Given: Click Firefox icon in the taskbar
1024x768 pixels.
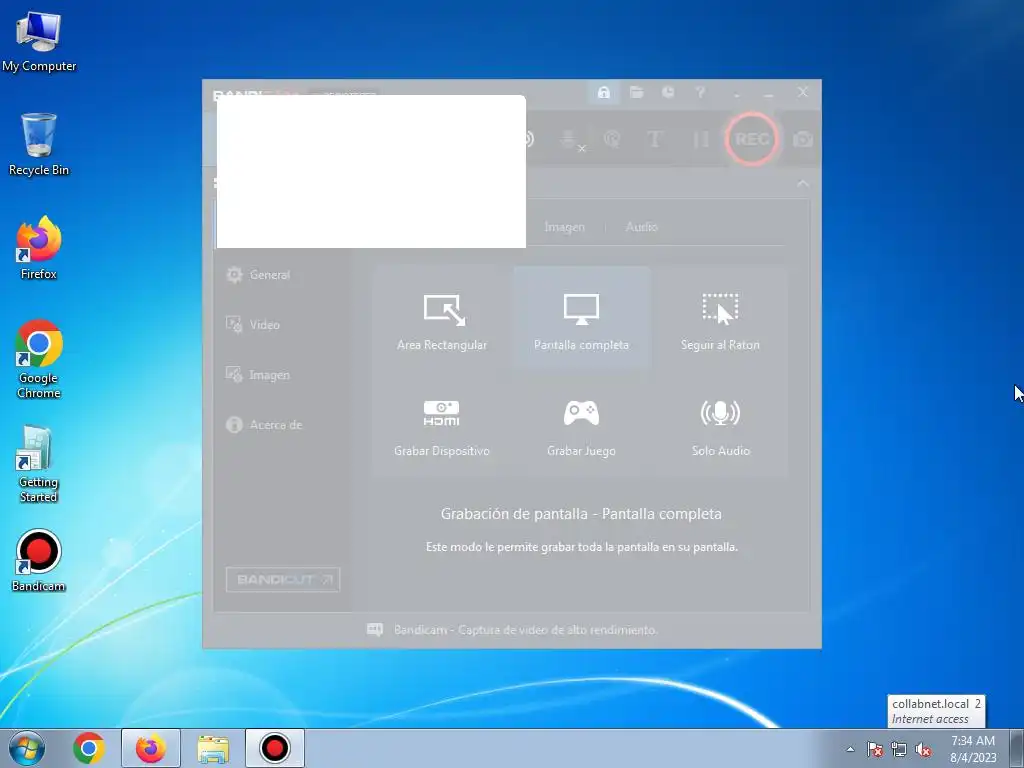Looking at the screenshot, I should click(150, 748).
